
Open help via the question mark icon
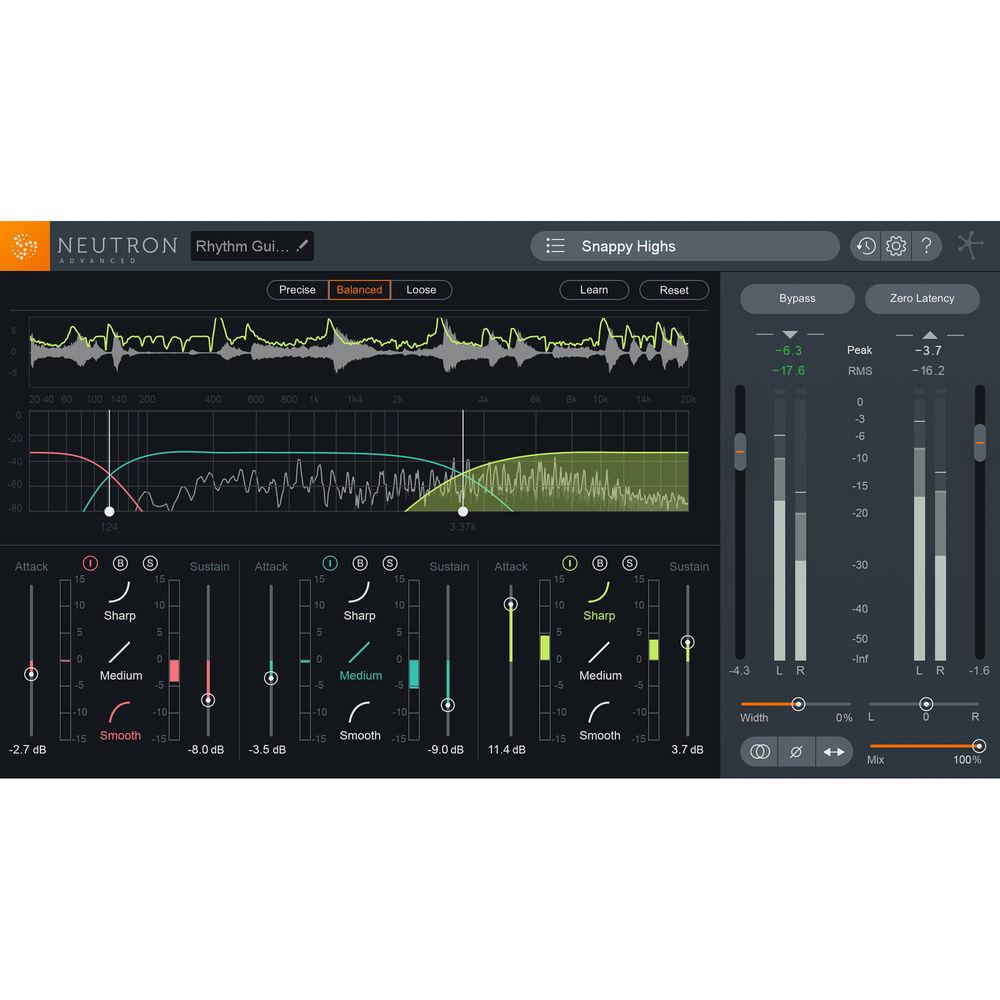click(x=927, y=246)
